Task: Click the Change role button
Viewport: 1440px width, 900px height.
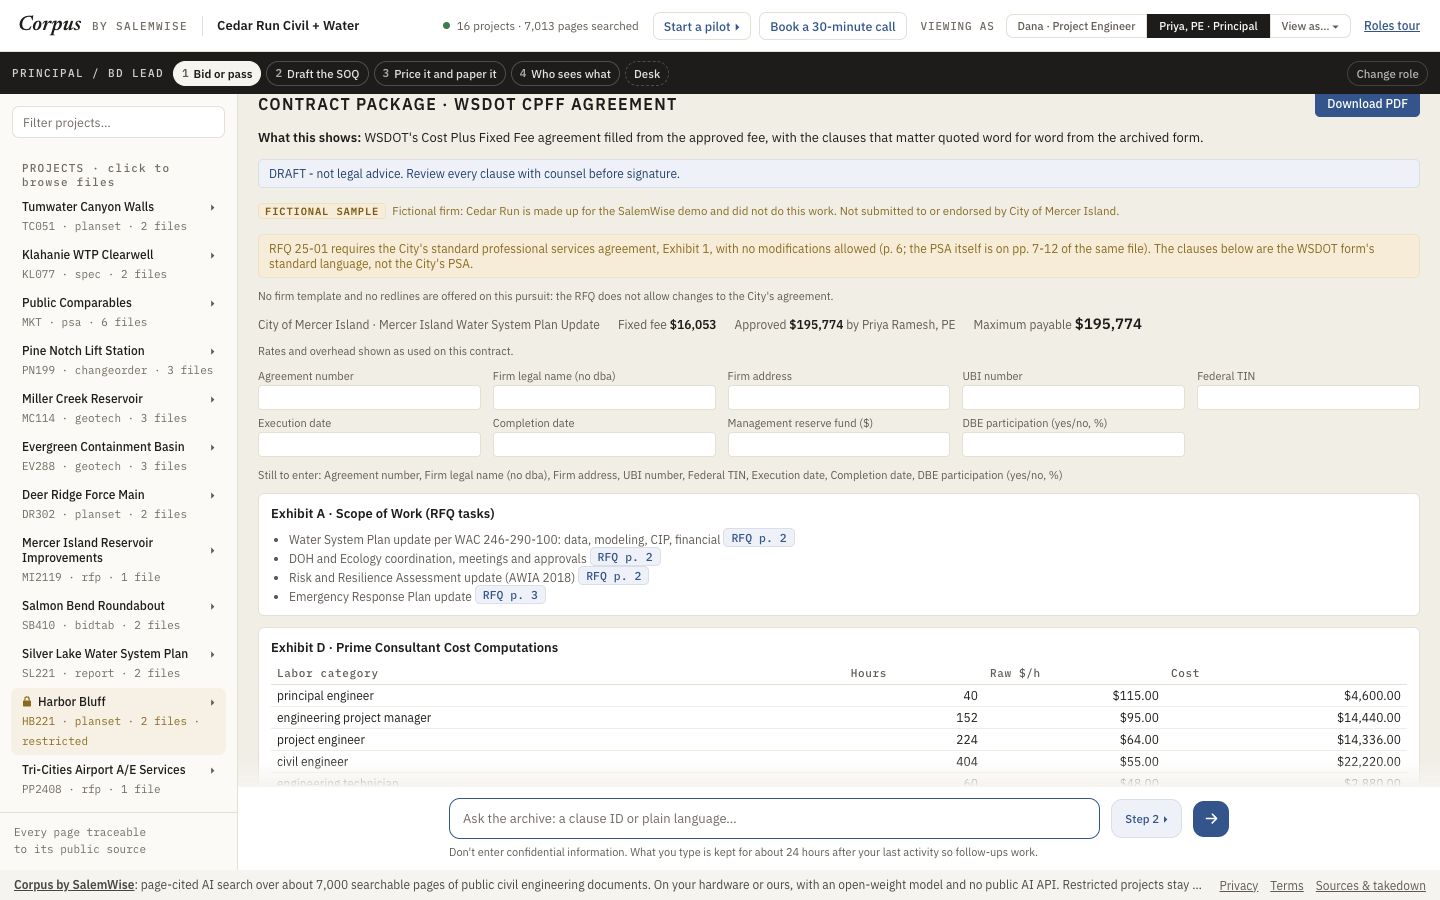Action: pyautogui.click(x=1387, y=74)
